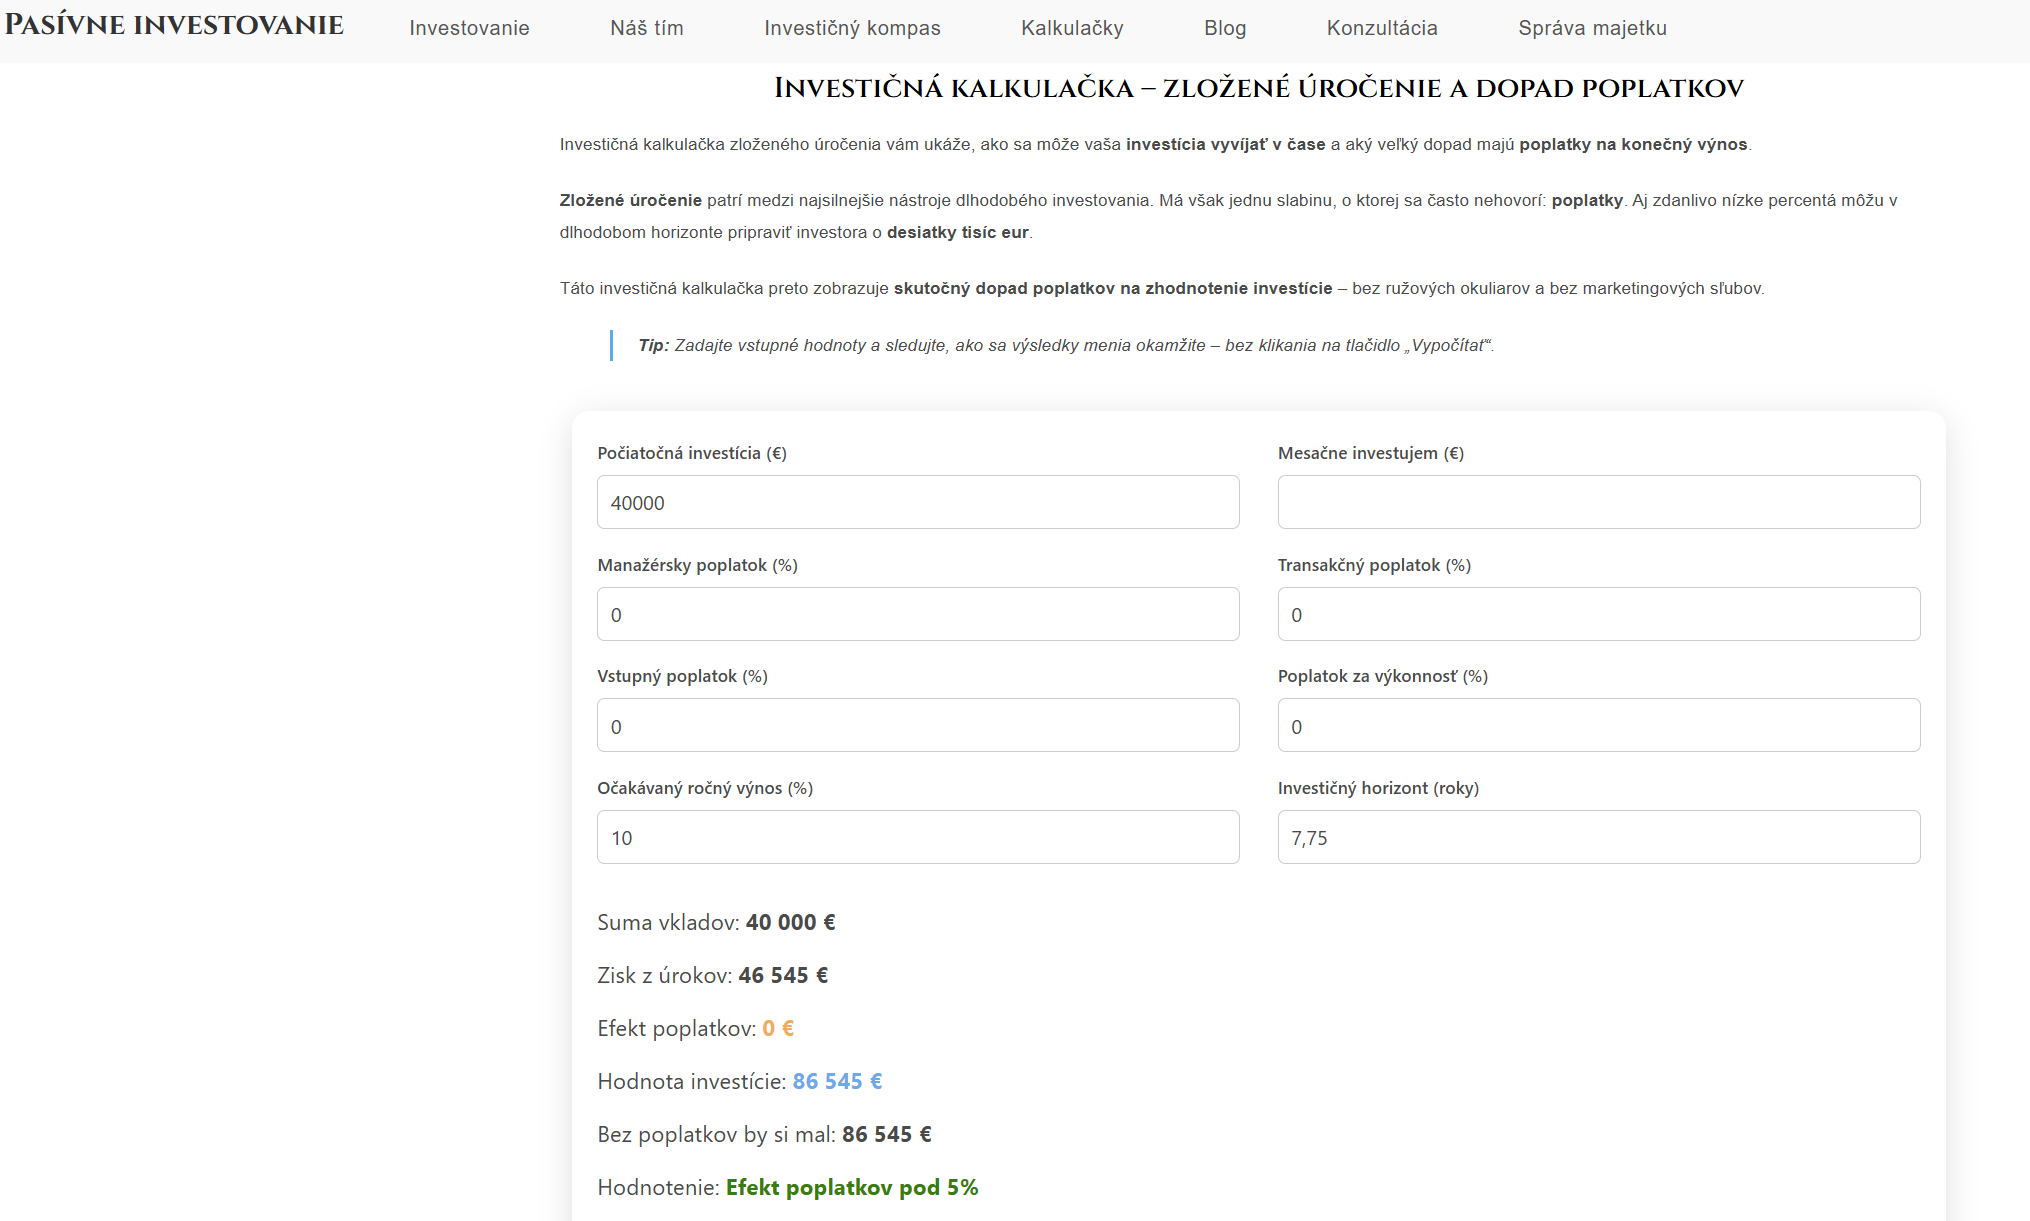Open the Investovanie menu item
This screenshot has height=1221, width=2030.
469,28
